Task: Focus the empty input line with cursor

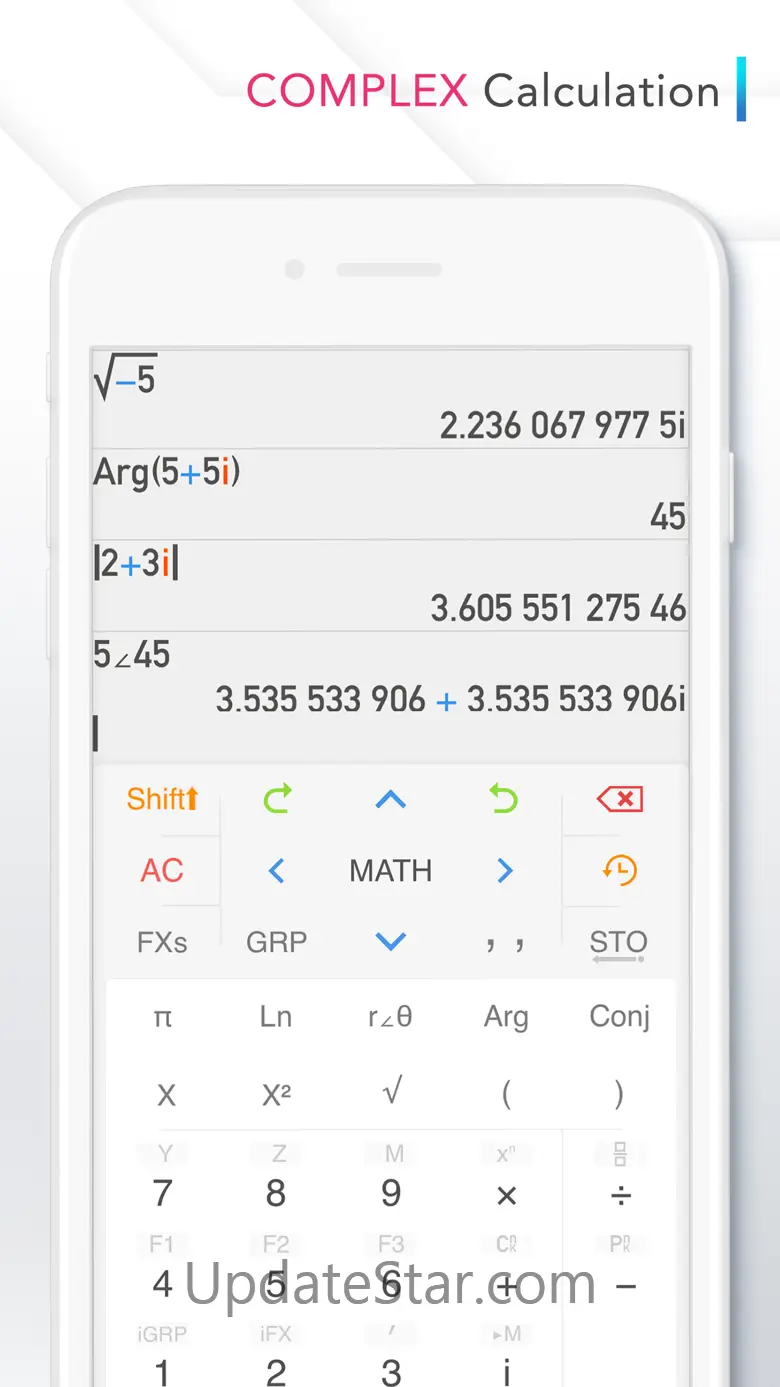Action: [x=390, y=736]
